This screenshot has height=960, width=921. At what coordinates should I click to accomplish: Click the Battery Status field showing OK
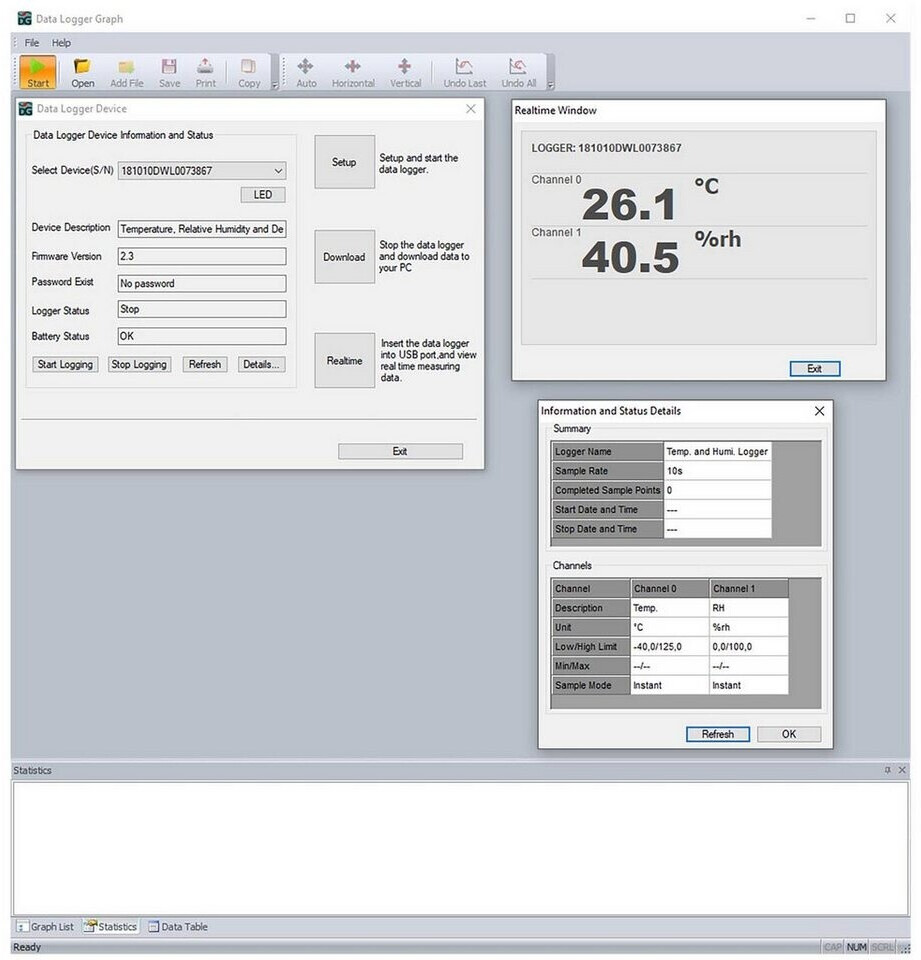[201, 336]
